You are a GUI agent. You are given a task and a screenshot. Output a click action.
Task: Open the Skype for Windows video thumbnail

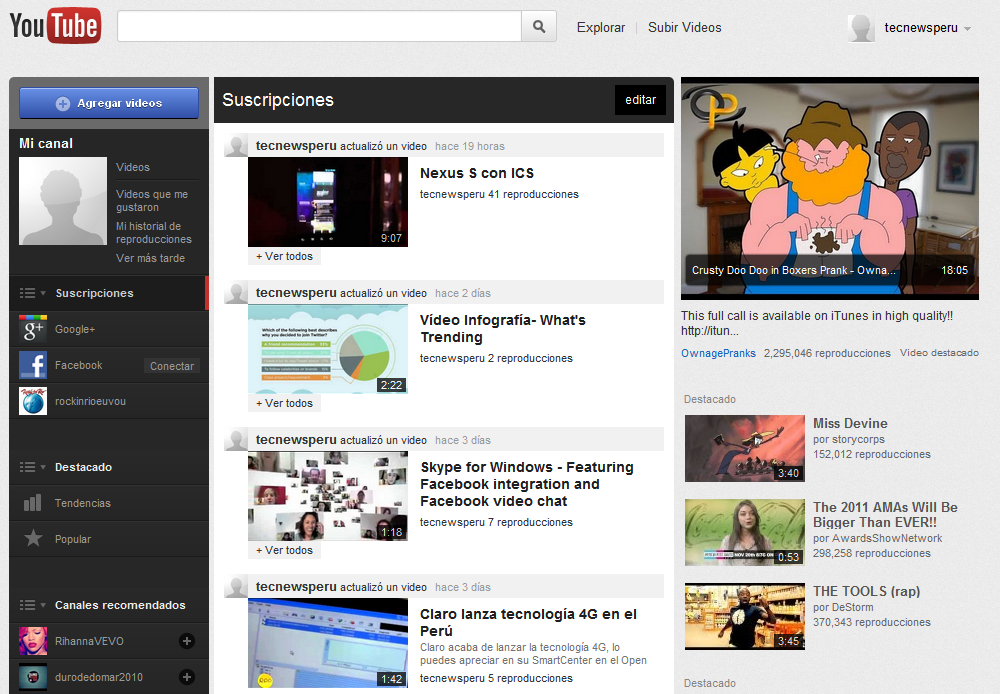328,496
